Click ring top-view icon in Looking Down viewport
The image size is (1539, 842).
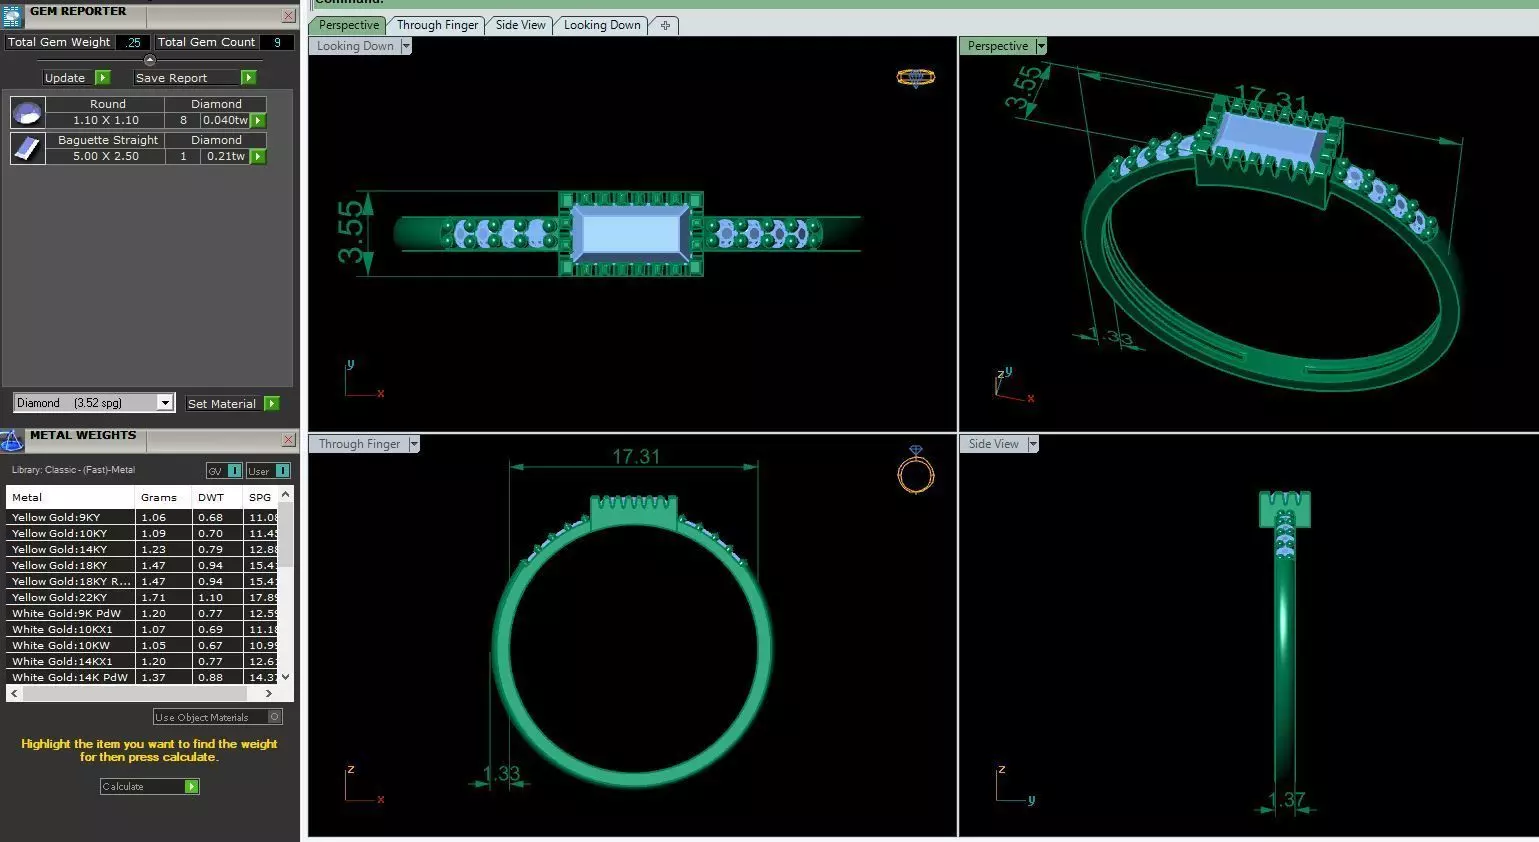(916, 77)
